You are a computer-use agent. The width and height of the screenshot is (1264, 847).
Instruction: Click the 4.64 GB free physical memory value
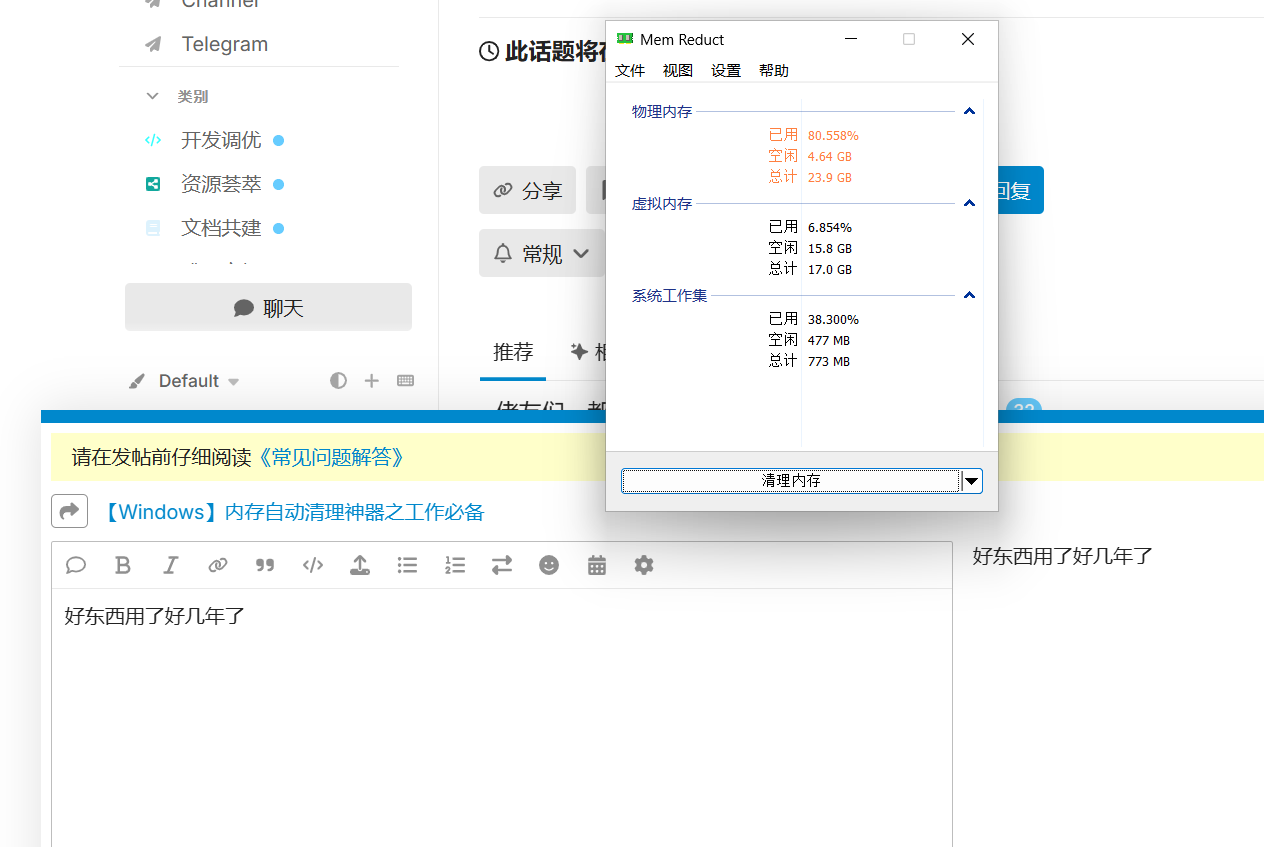tap(830, 156)
